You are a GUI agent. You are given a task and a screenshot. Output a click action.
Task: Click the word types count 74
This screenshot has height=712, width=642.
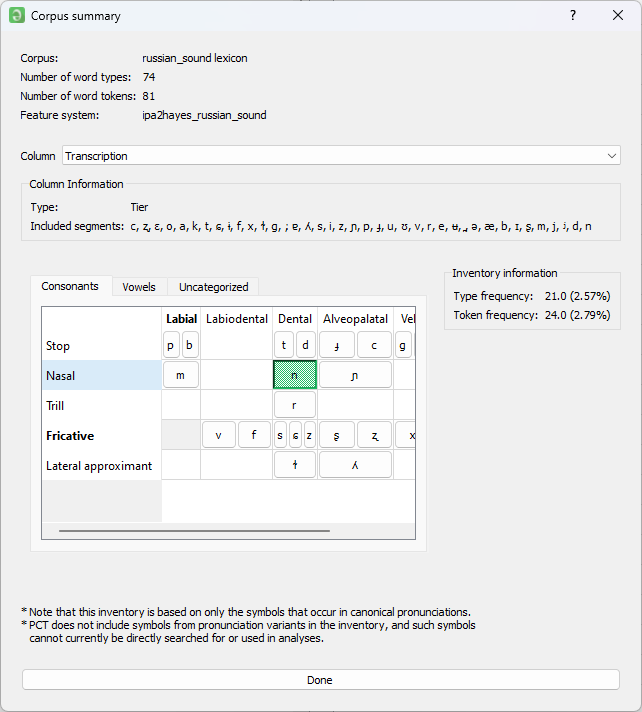coord(149,77)
